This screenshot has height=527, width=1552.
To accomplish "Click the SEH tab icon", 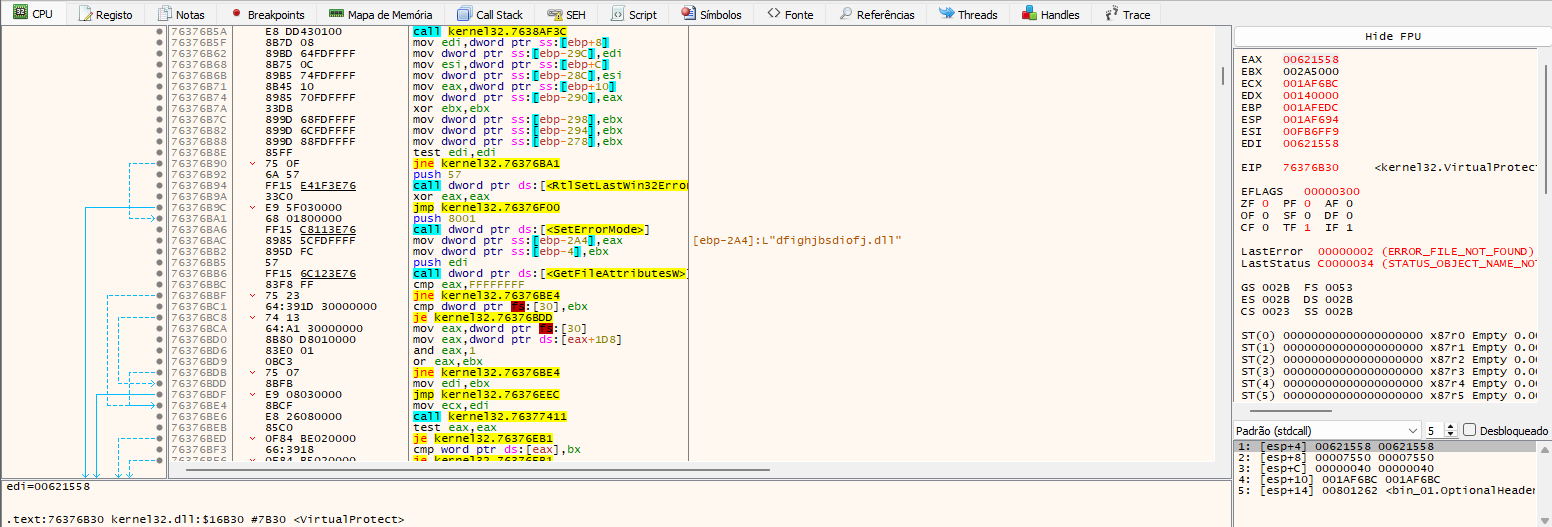I will coord(553,14).
